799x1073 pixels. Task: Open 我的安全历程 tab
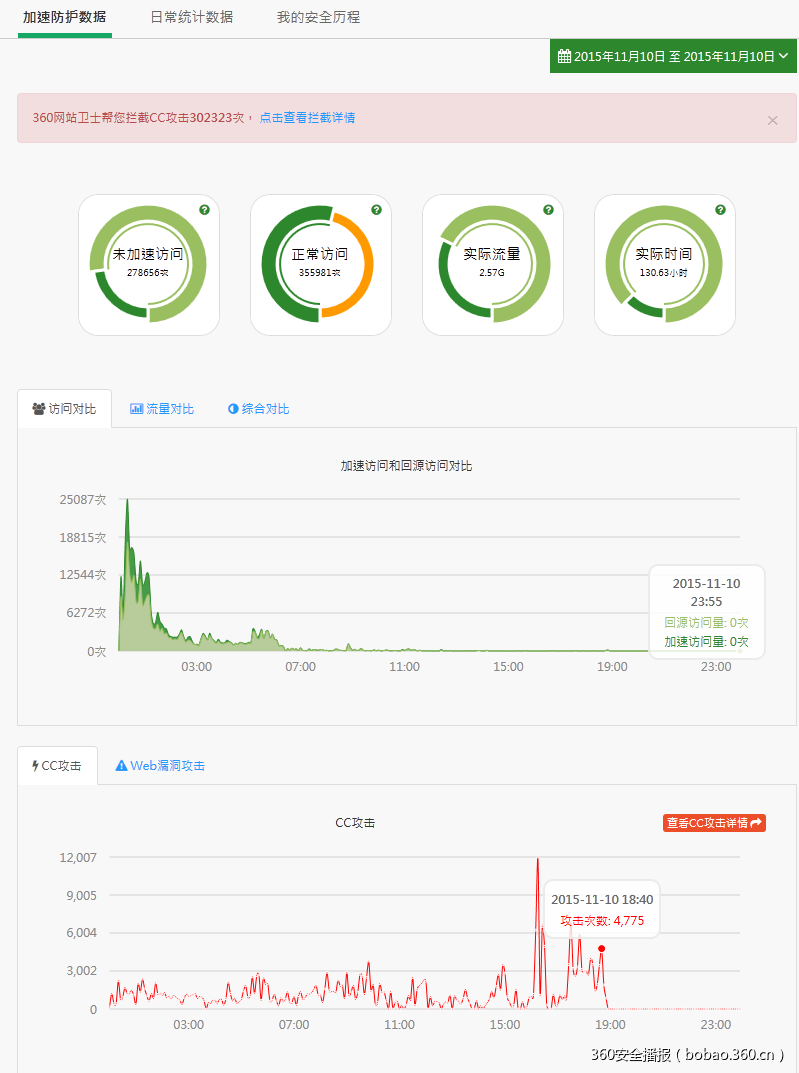pyautogui.click(x=318, y=18)
